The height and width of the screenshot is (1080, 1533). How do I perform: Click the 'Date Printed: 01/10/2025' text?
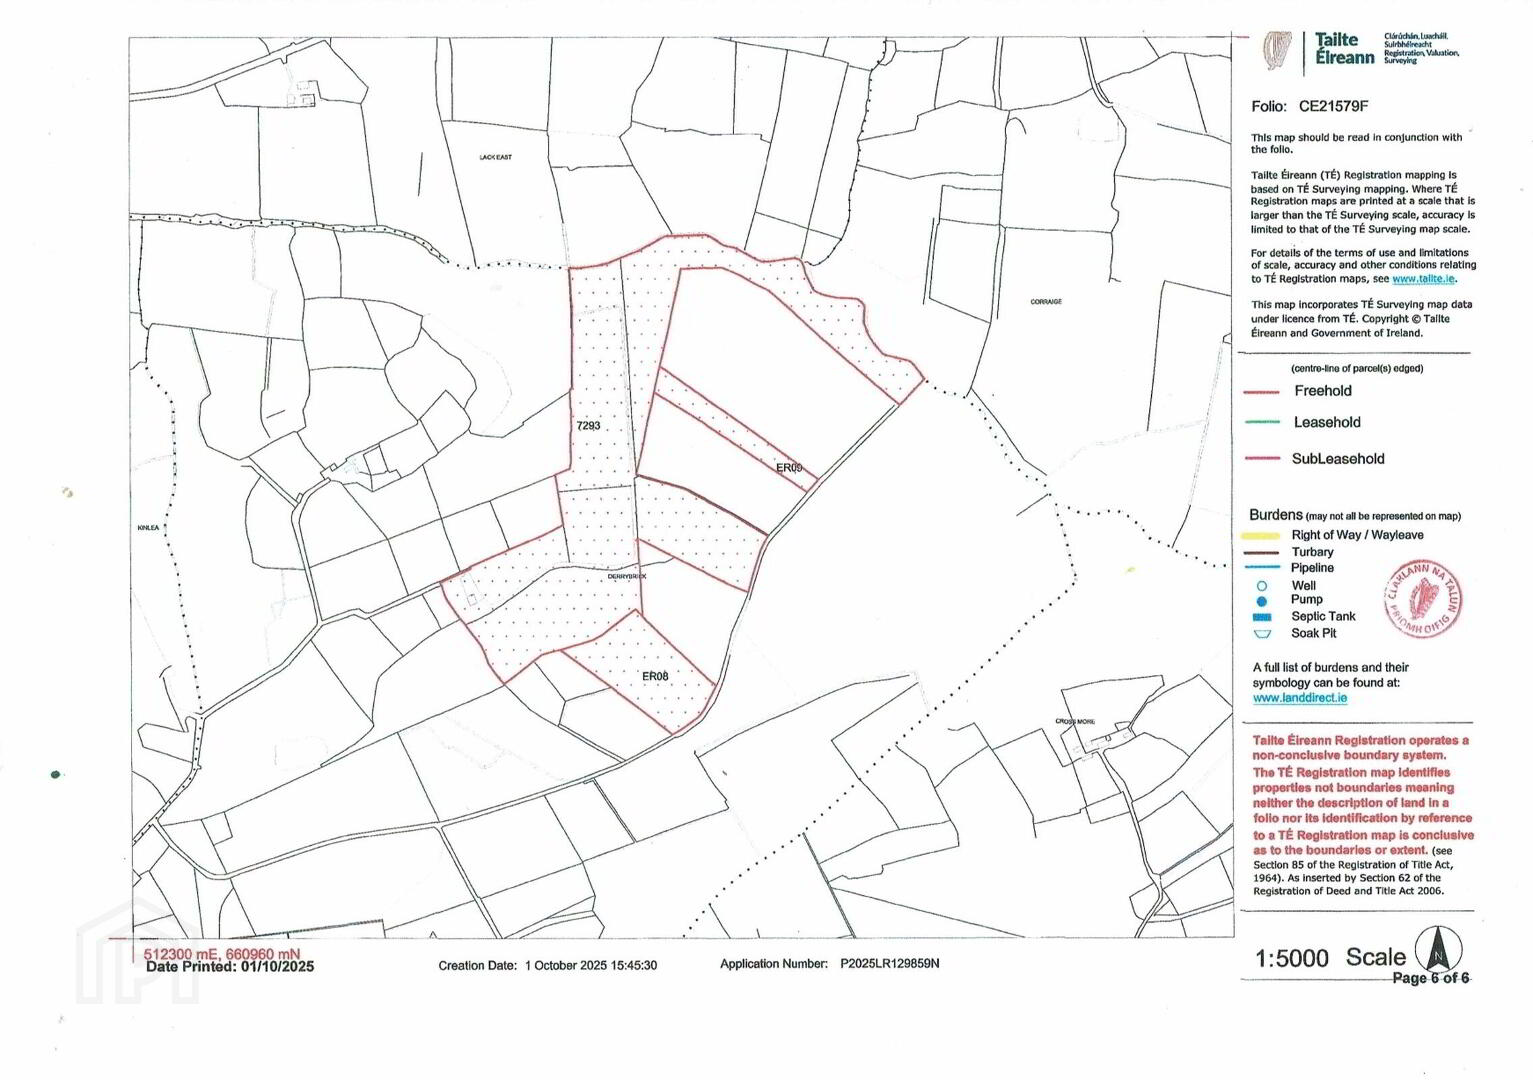[230, 967]
